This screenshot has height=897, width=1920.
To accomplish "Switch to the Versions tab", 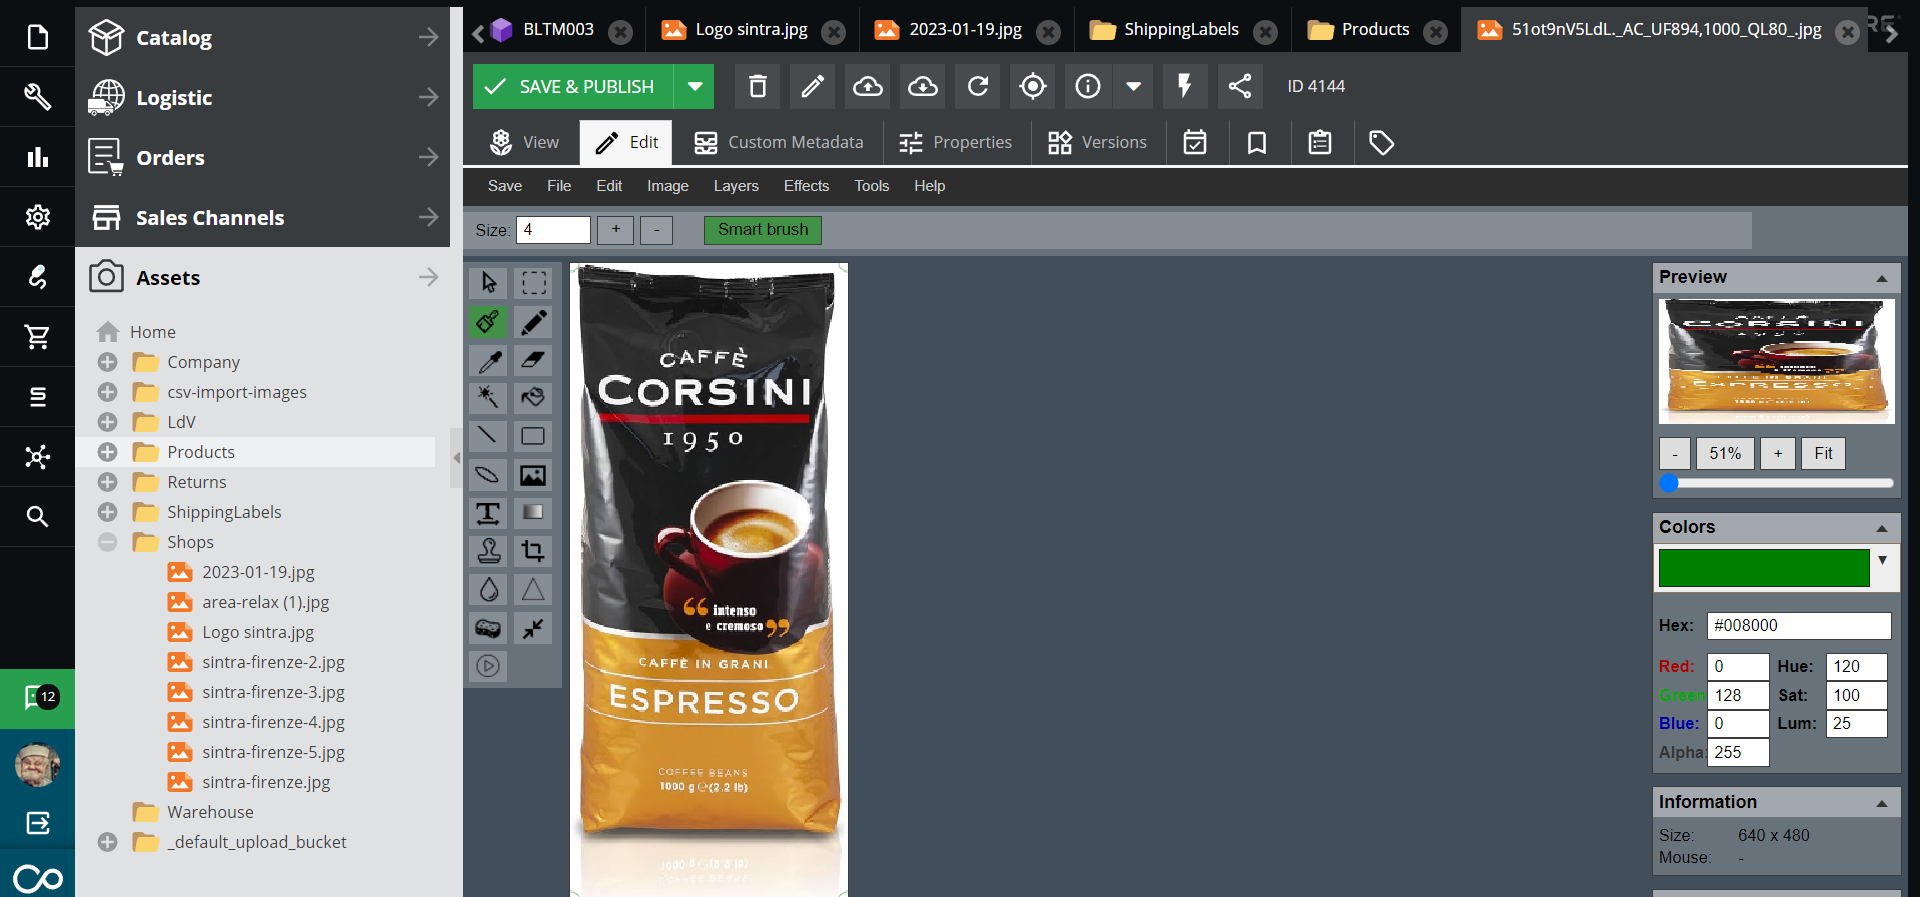I will tap(1097, 143).
